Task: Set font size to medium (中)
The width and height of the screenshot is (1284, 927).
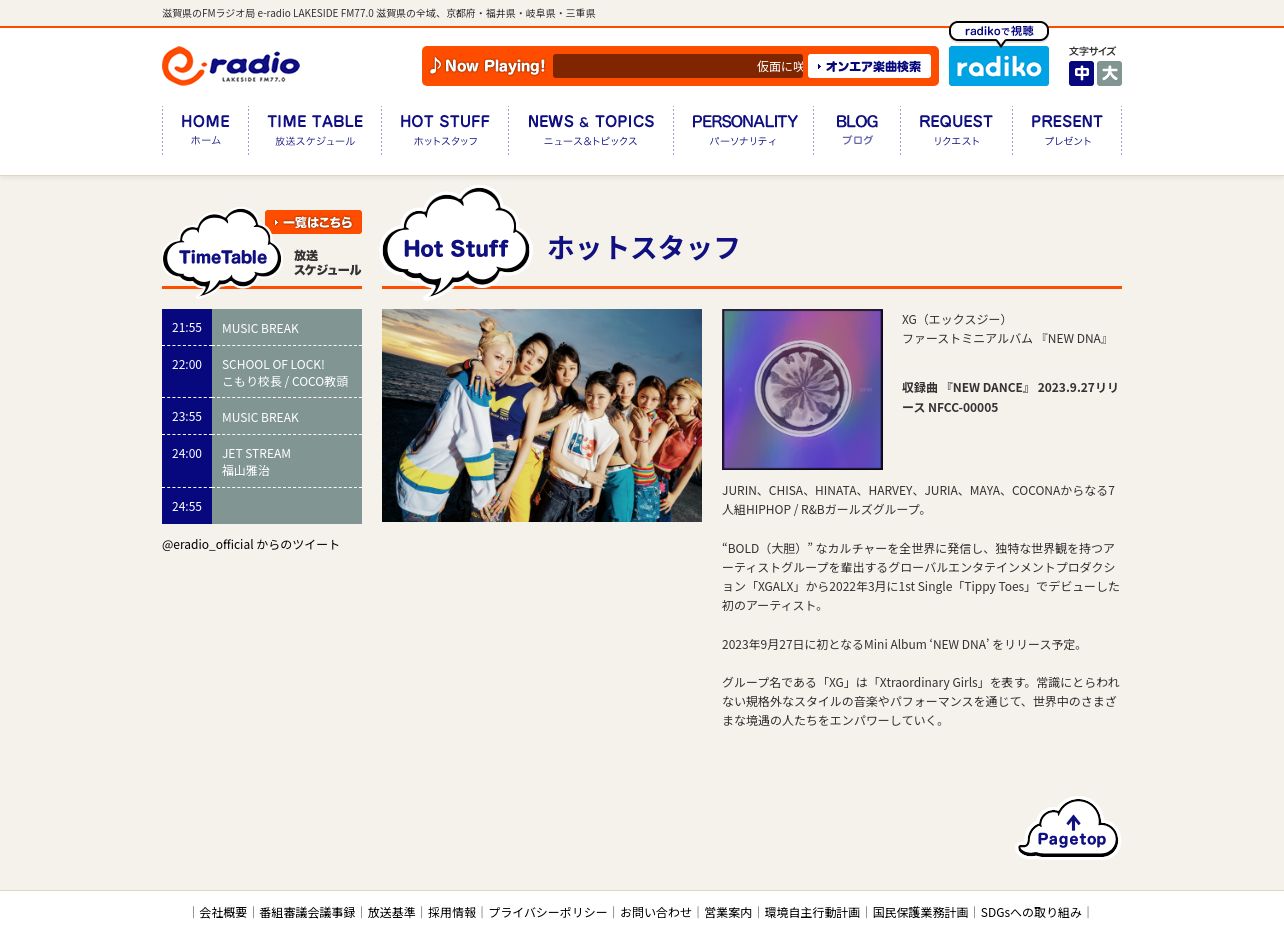Action: [1081, 74]
